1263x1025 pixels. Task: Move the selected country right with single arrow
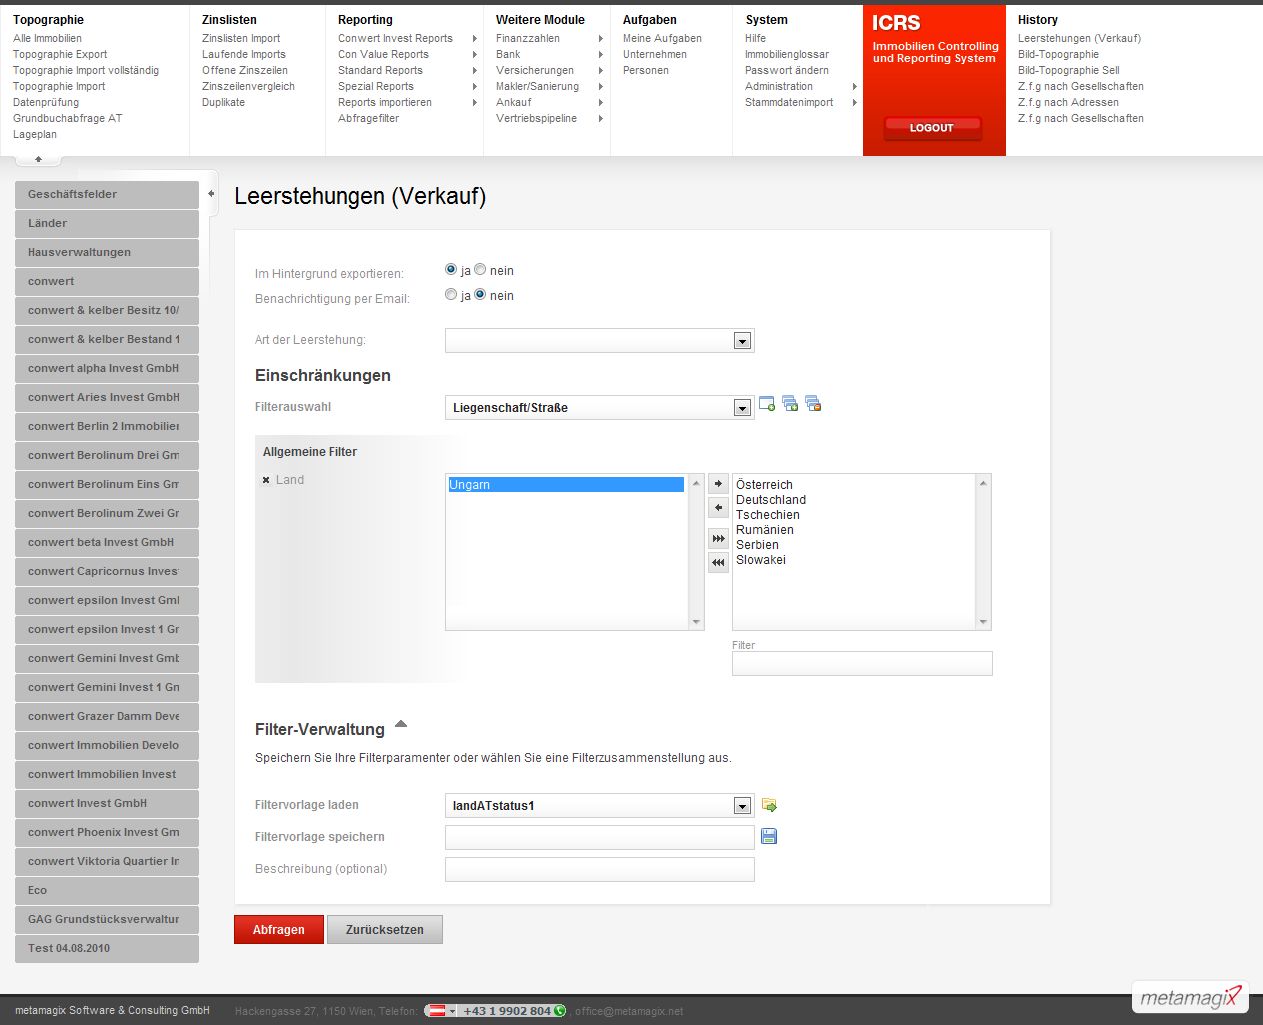point(718,484)
